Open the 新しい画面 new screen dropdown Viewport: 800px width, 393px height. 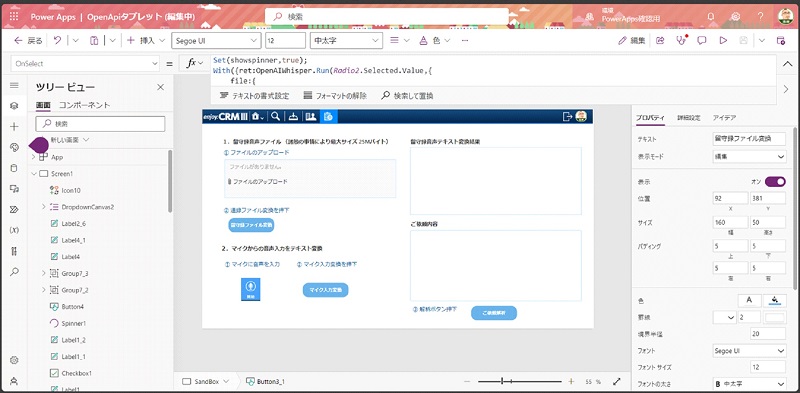70,140
